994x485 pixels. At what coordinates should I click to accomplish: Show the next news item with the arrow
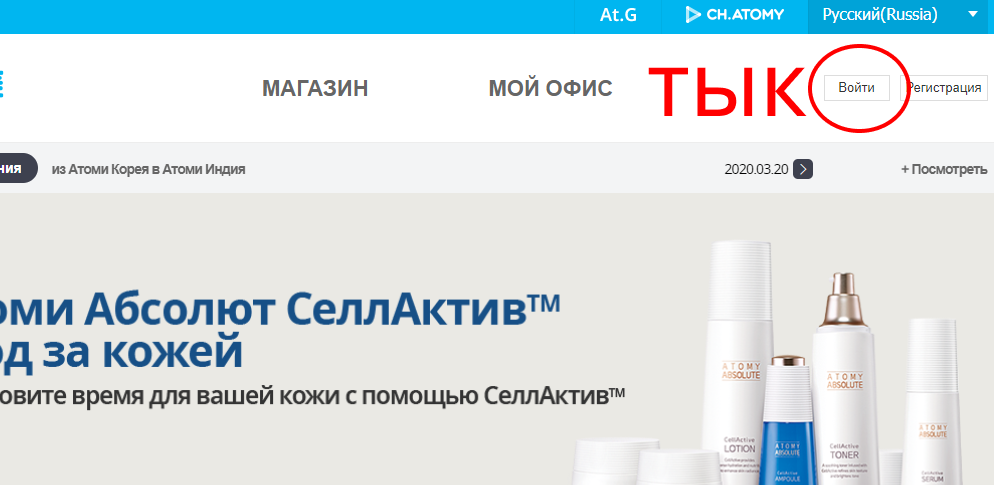pyautogui.click(x=803, y=169)
